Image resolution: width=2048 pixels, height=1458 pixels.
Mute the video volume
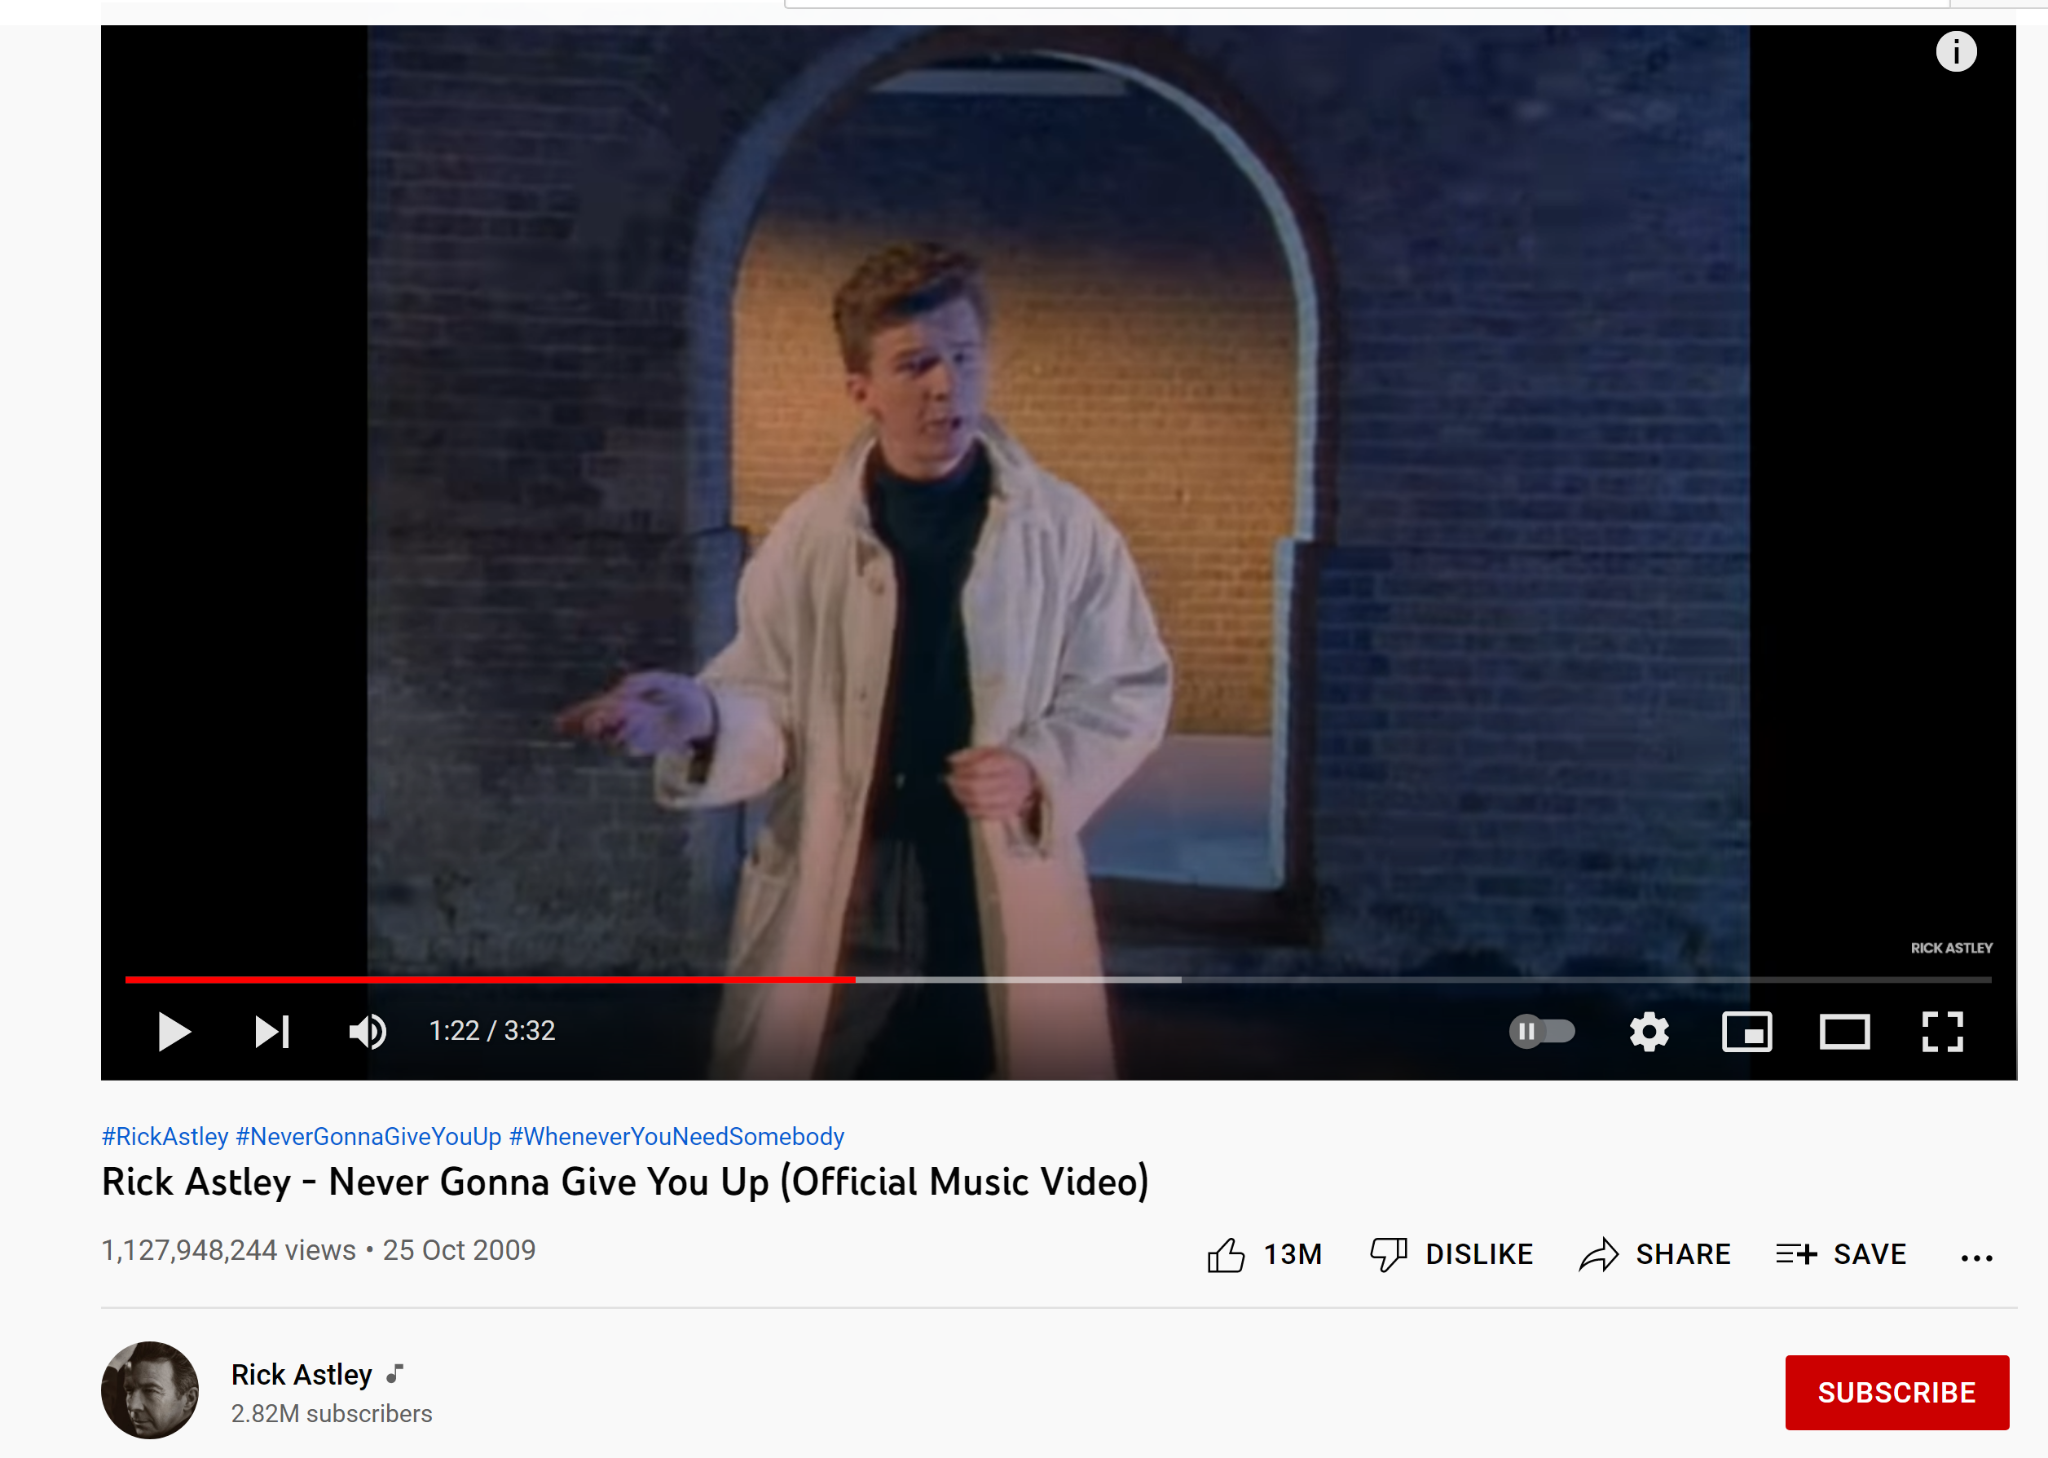(x=367, y=1031)
